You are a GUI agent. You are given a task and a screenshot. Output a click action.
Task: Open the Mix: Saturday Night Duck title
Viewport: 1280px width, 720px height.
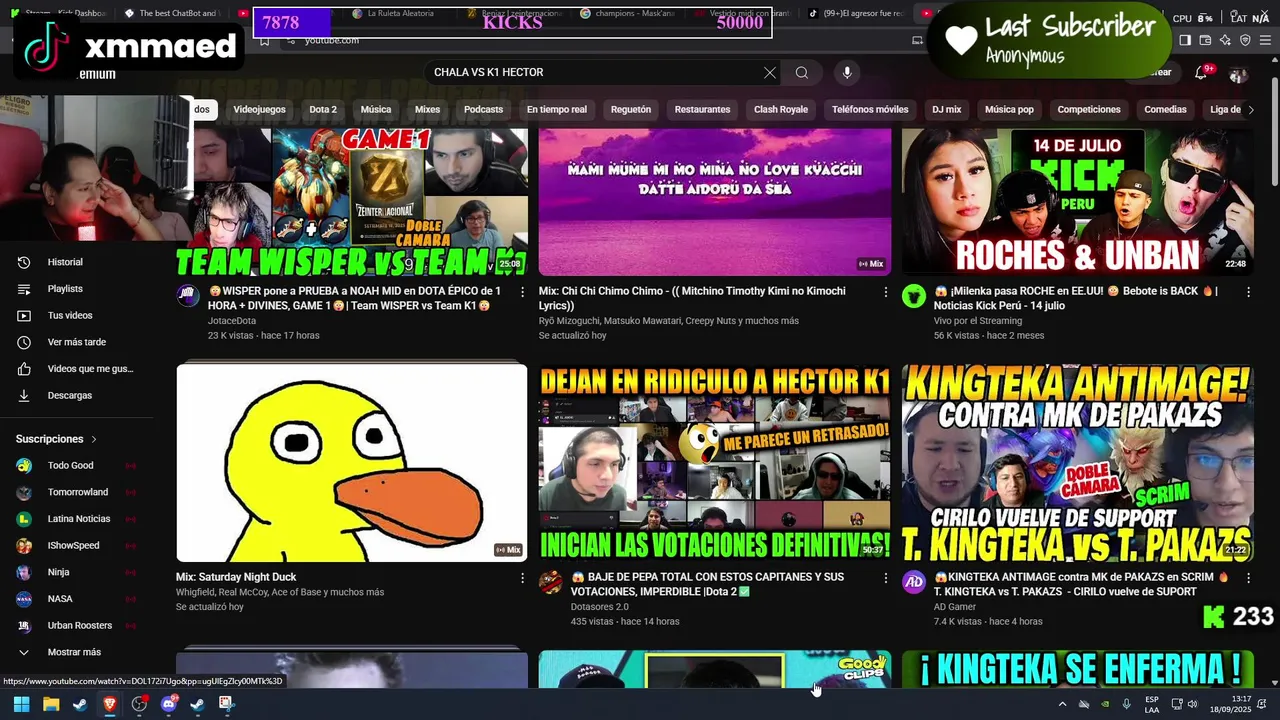click(x=236, y=577)
